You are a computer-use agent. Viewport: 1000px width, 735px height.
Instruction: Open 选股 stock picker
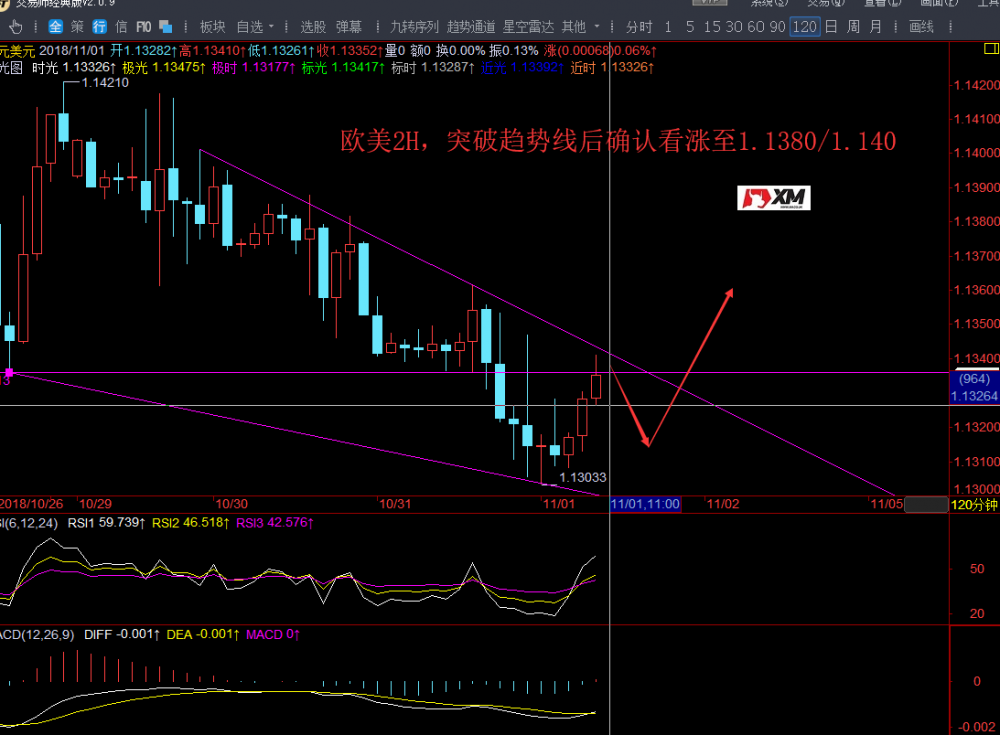313,27
